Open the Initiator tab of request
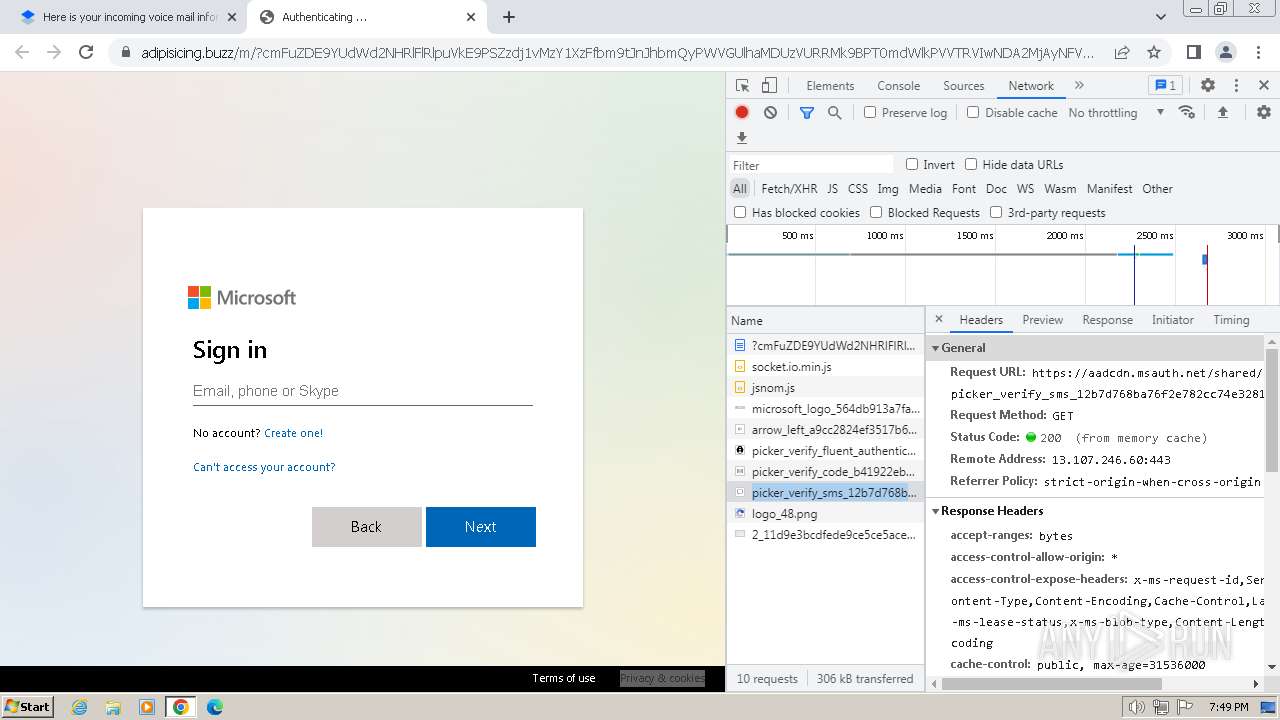This screenshot has height=720, width=1280. click(x=1172, y=320)
